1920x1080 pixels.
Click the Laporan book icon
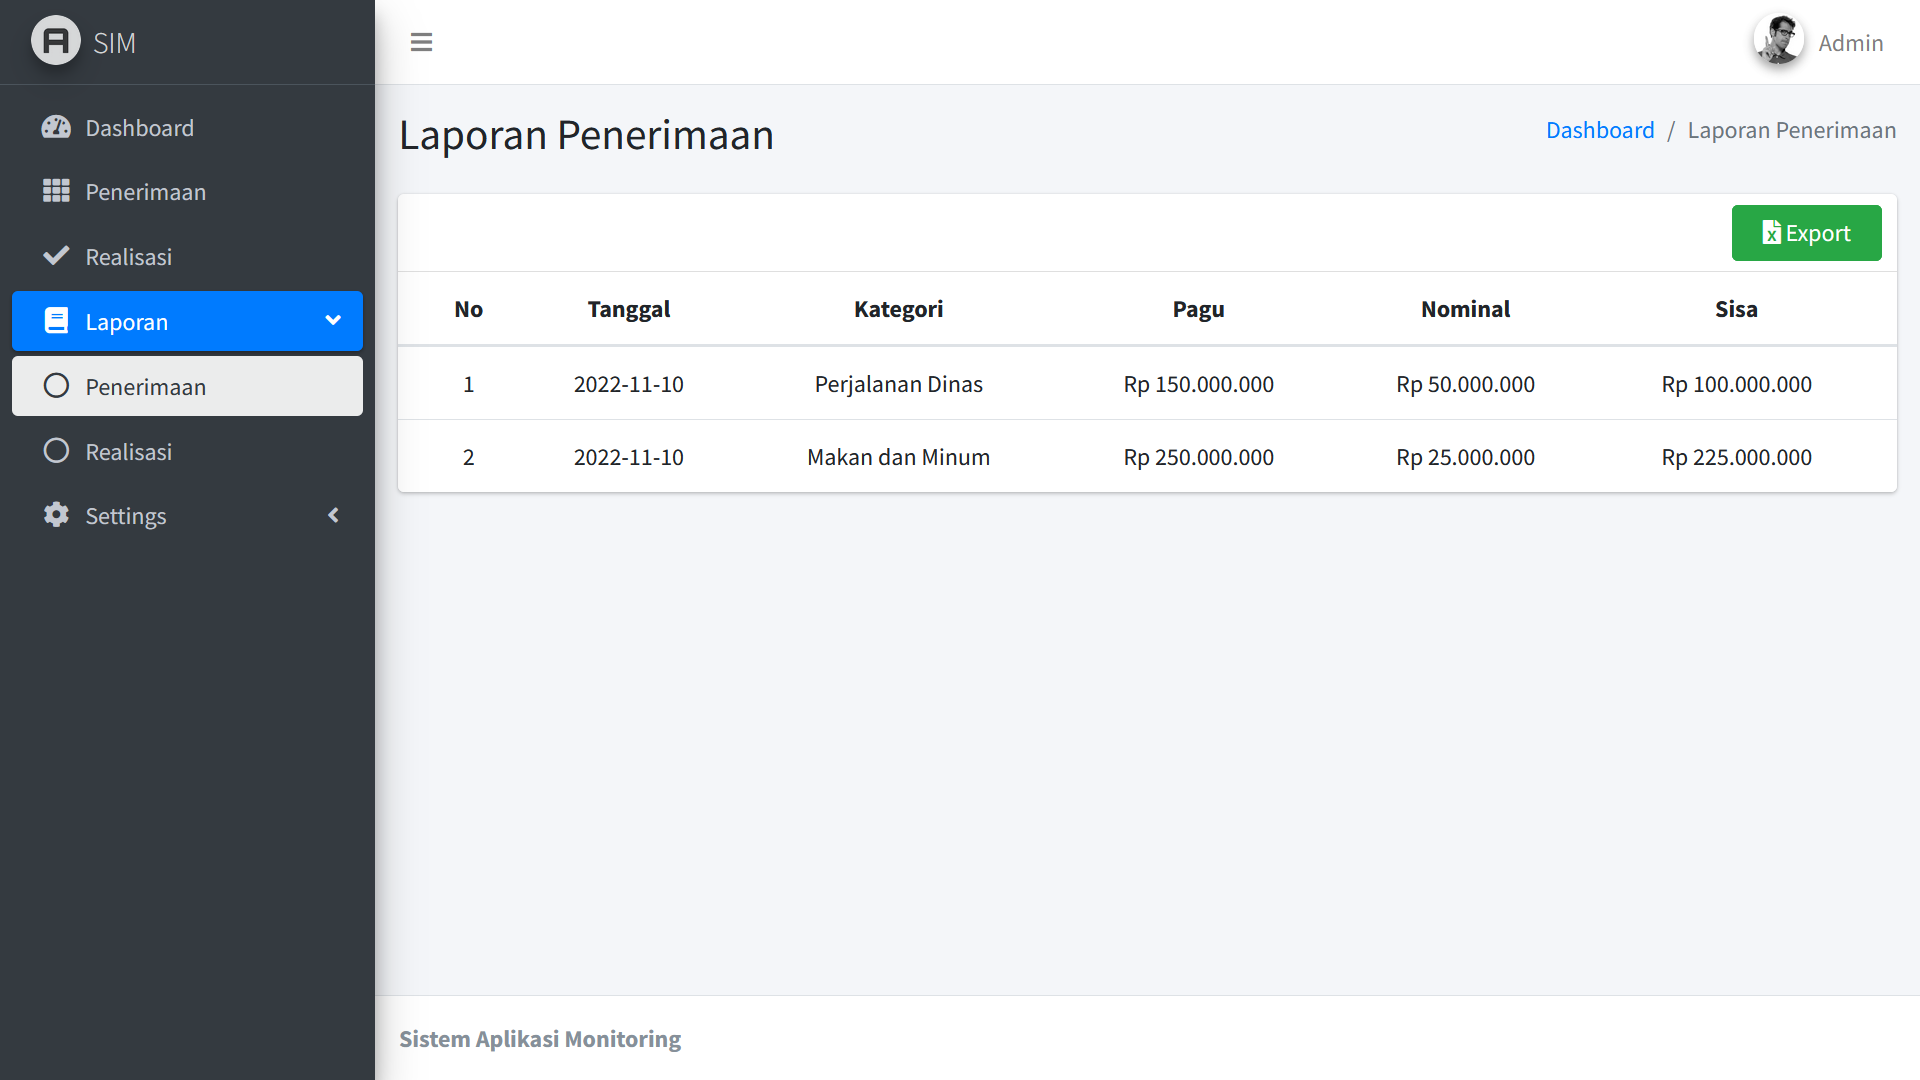pyautogui.click(x=56, y=321)
